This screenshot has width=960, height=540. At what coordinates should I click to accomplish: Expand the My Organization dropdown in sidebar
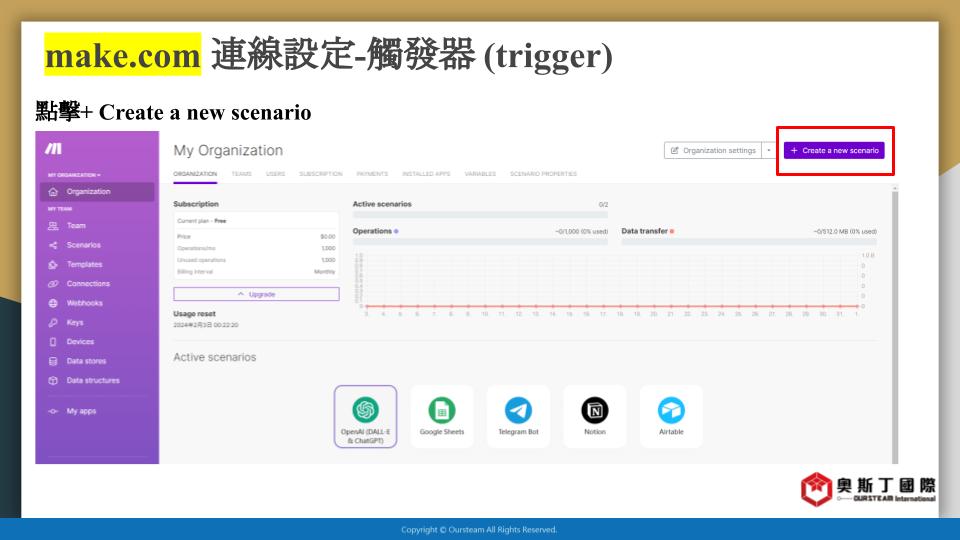pos(74,175)
